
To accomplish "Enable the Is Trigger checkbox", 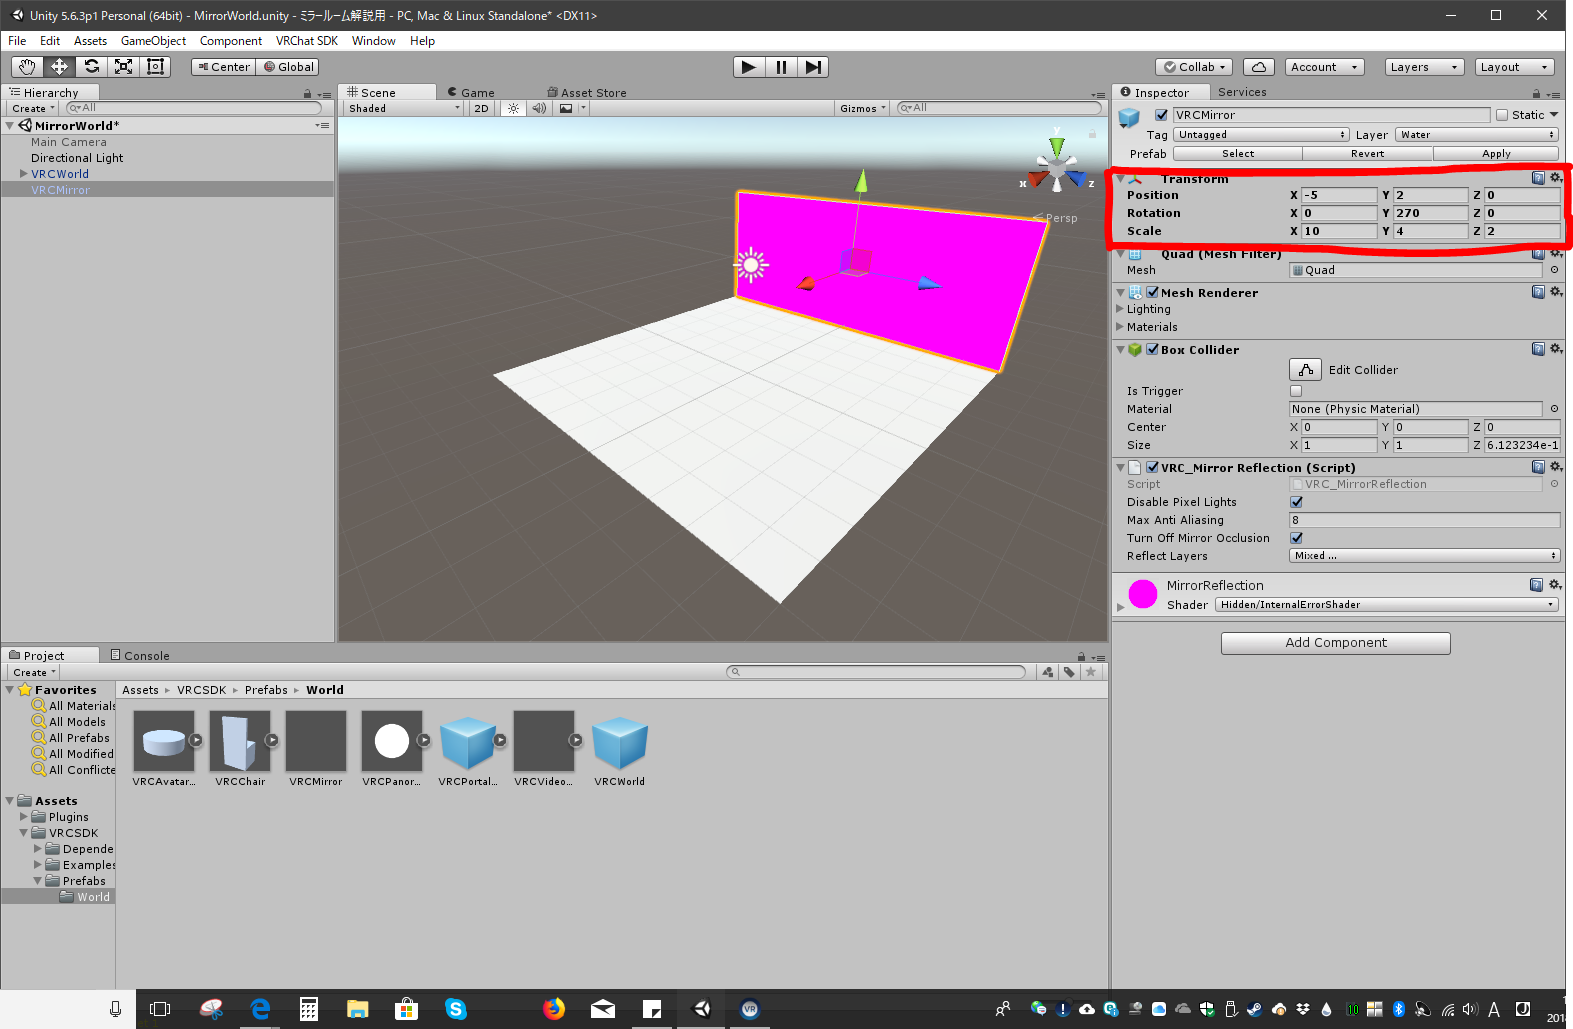I will tap(1296, 391).
